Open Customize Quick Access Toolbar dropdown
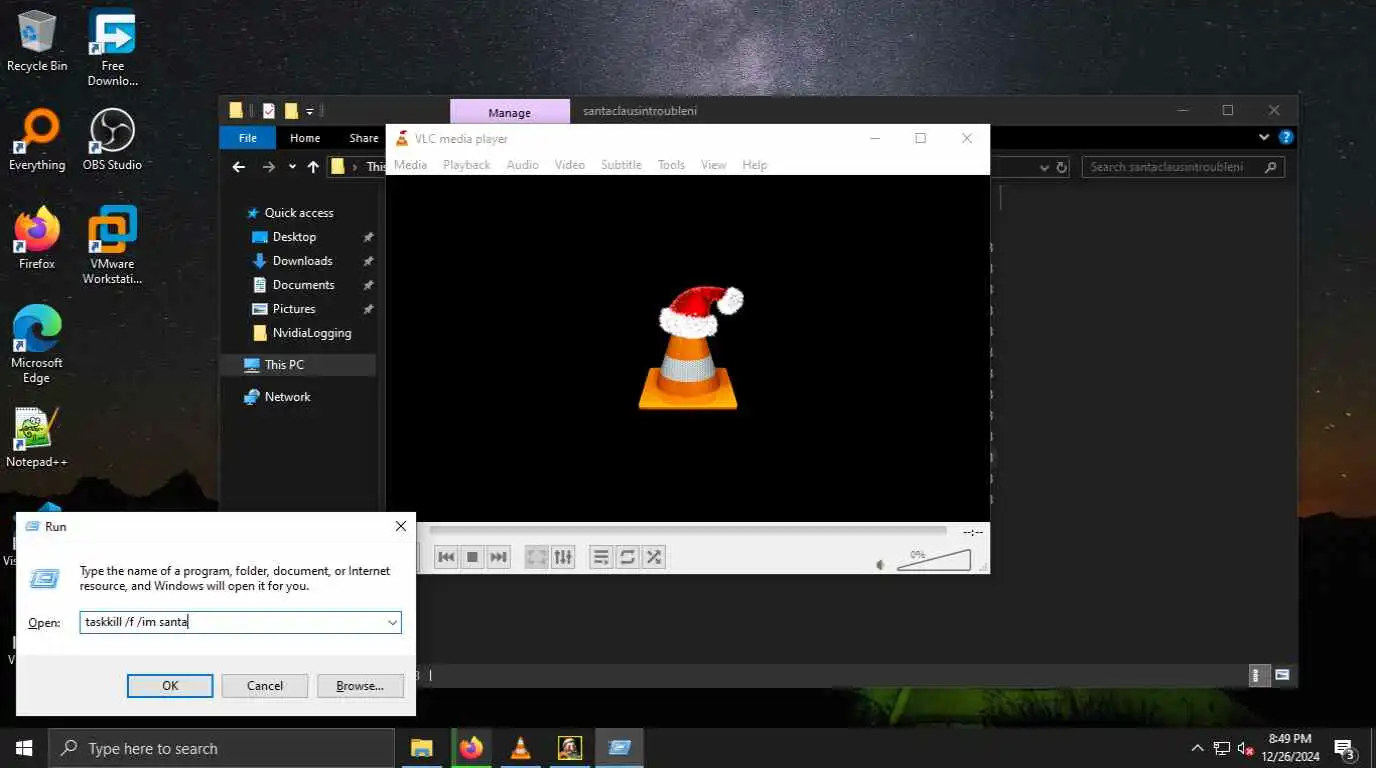Image resolution: width=1376 pixels, height=768 pixels. [310, 111]
